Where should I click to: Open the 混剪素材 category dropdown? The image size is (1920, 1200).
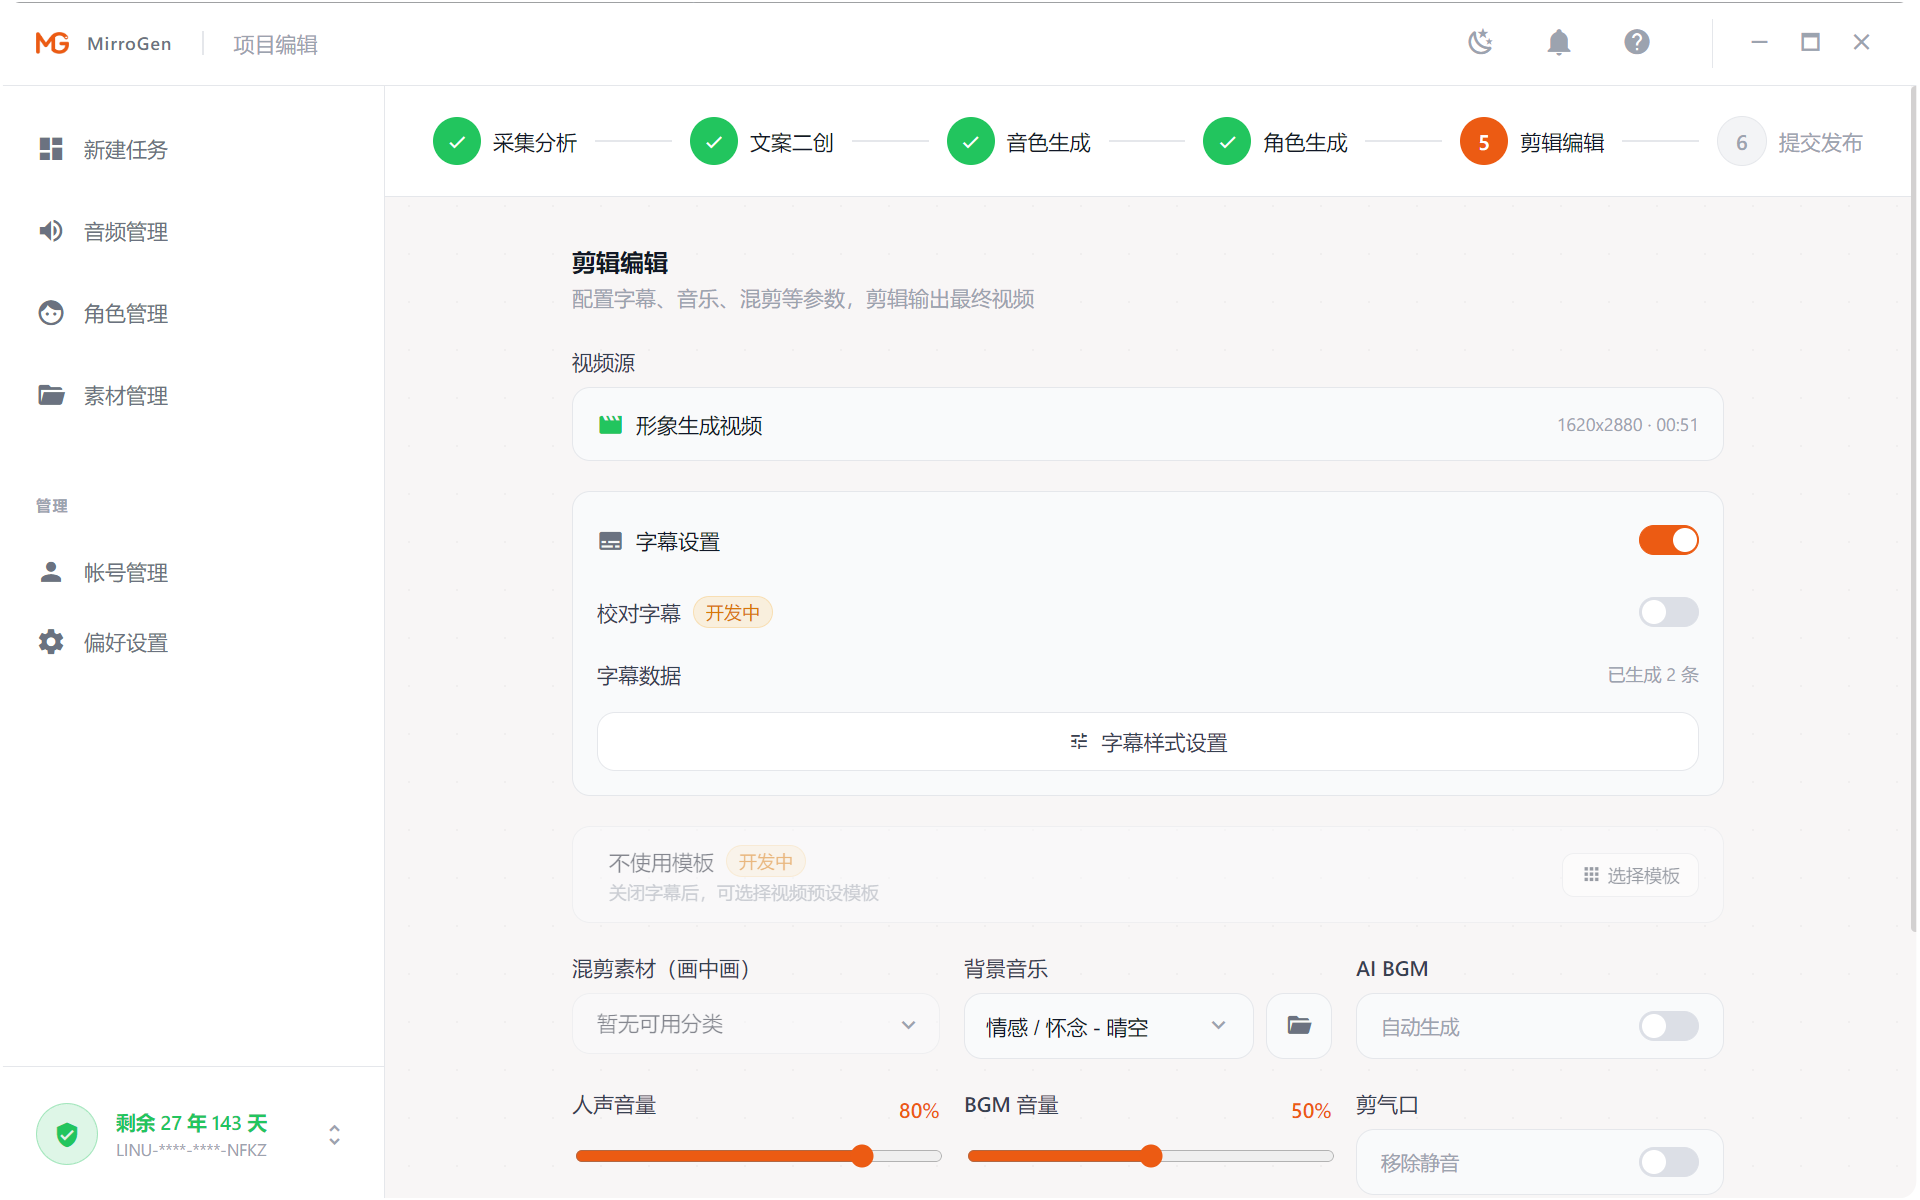point(754,1024)
